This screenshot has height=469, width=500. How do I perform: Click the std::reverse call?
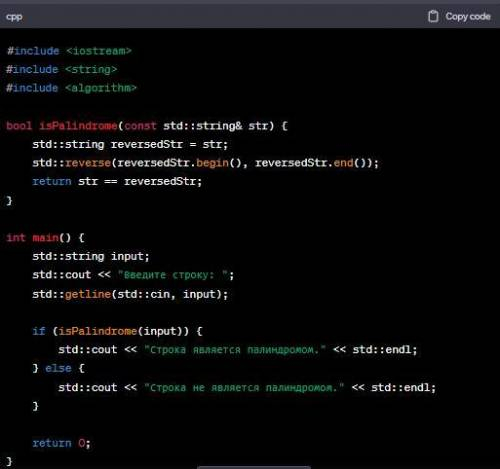coord(72,163)
